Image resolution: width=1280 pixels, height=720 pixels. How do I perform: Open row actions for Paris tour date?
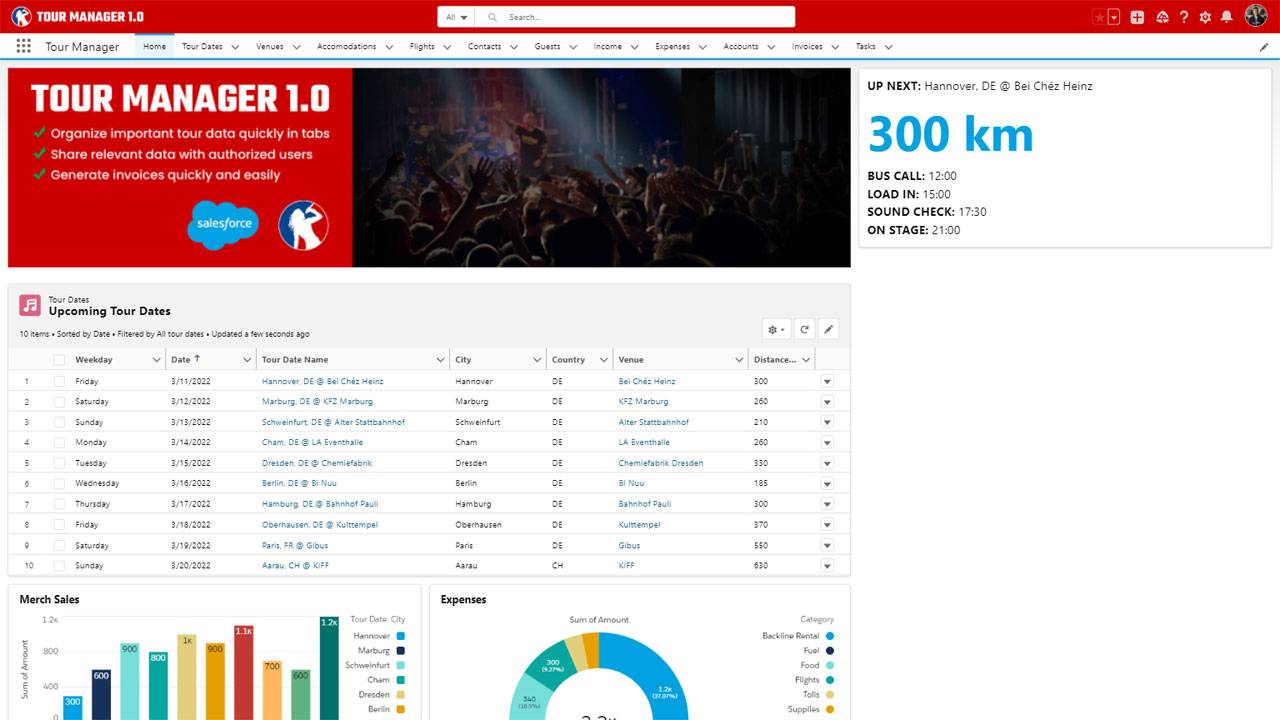click(x=827, y=545)
